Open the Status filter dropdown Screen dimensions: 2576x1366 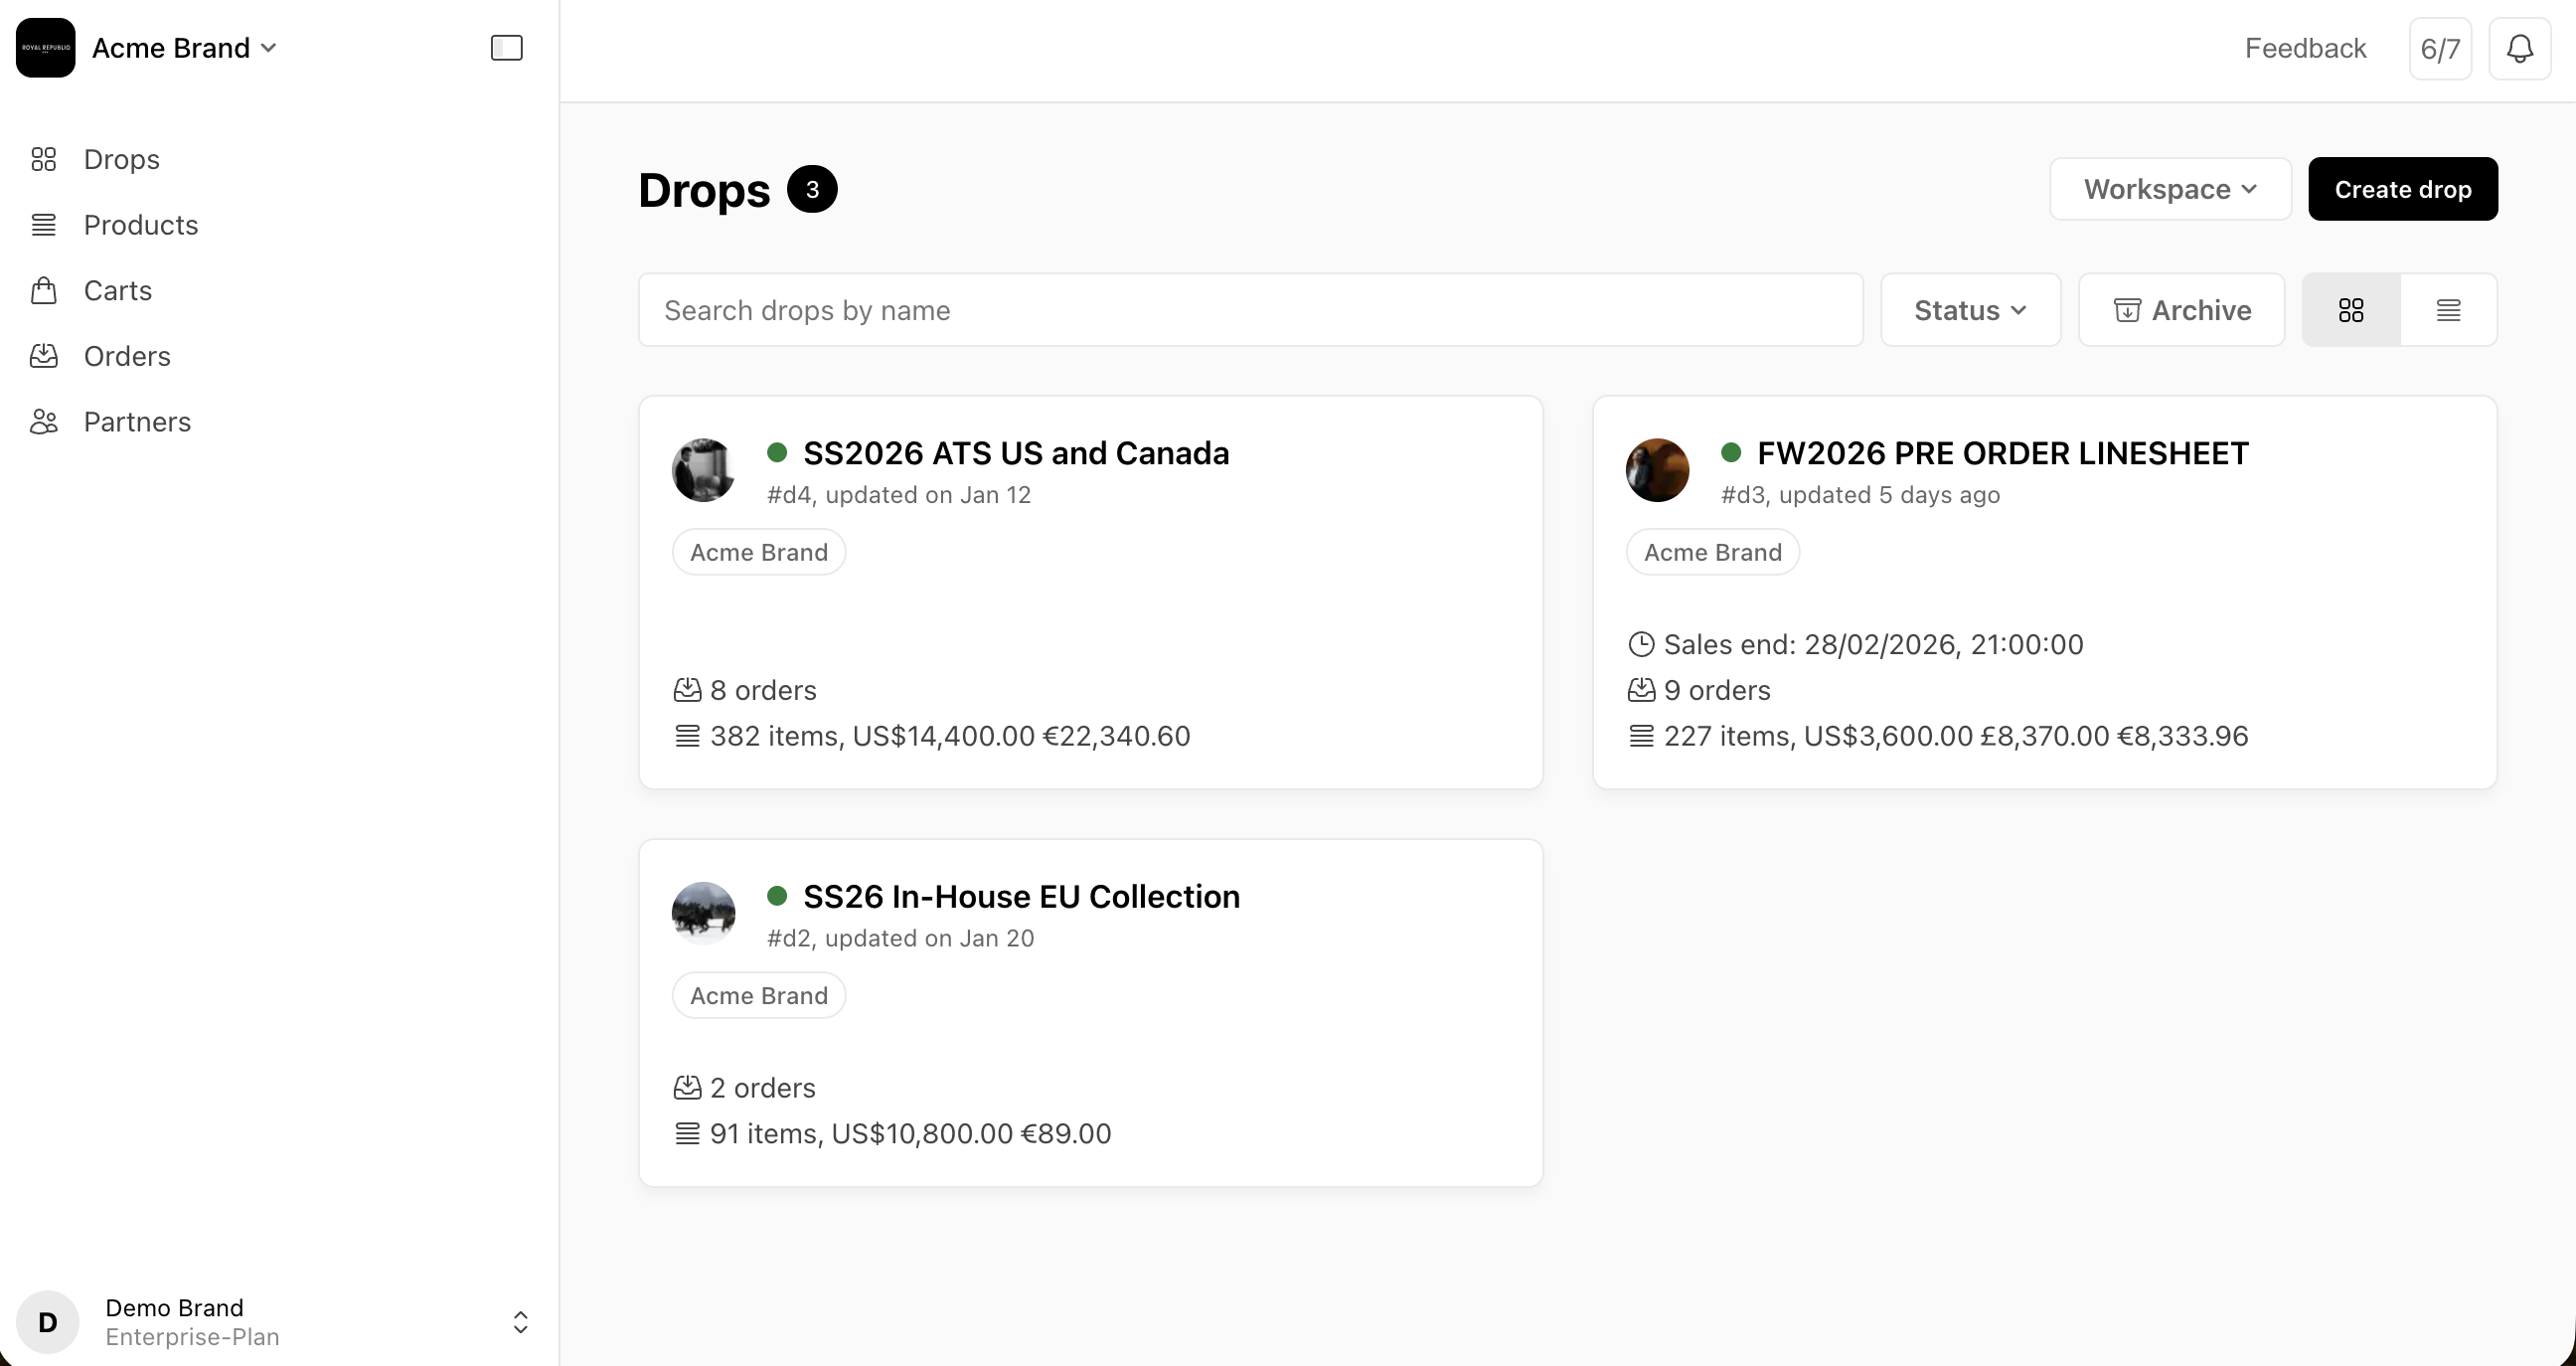(x=1969, y=310)
